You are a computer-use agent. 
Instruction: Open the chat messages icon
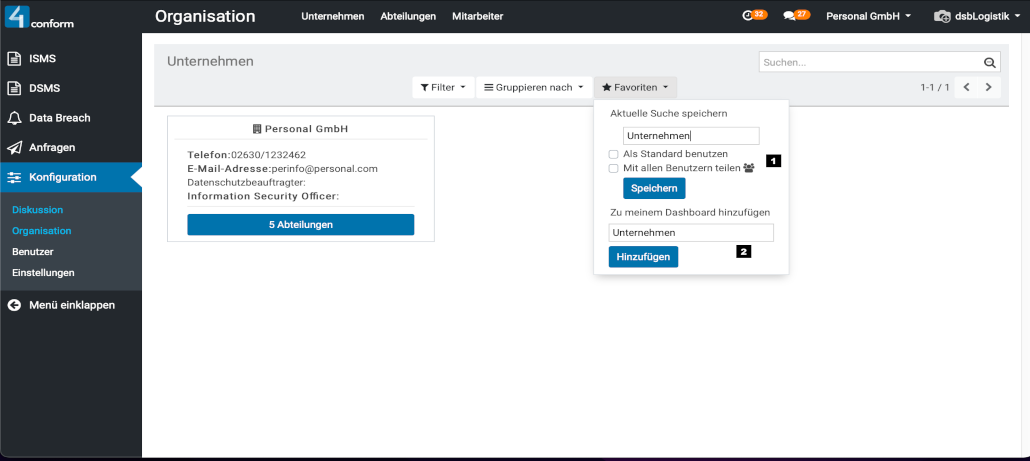point(791,16)
